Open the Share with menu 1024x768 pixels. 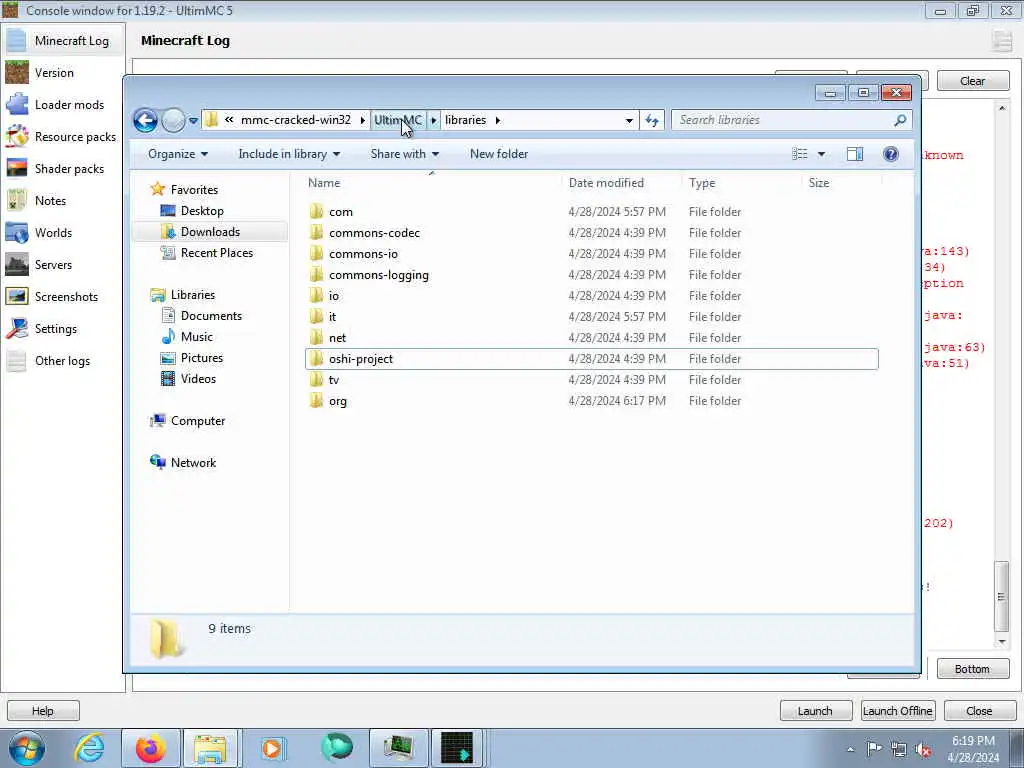tap(405, 154)
